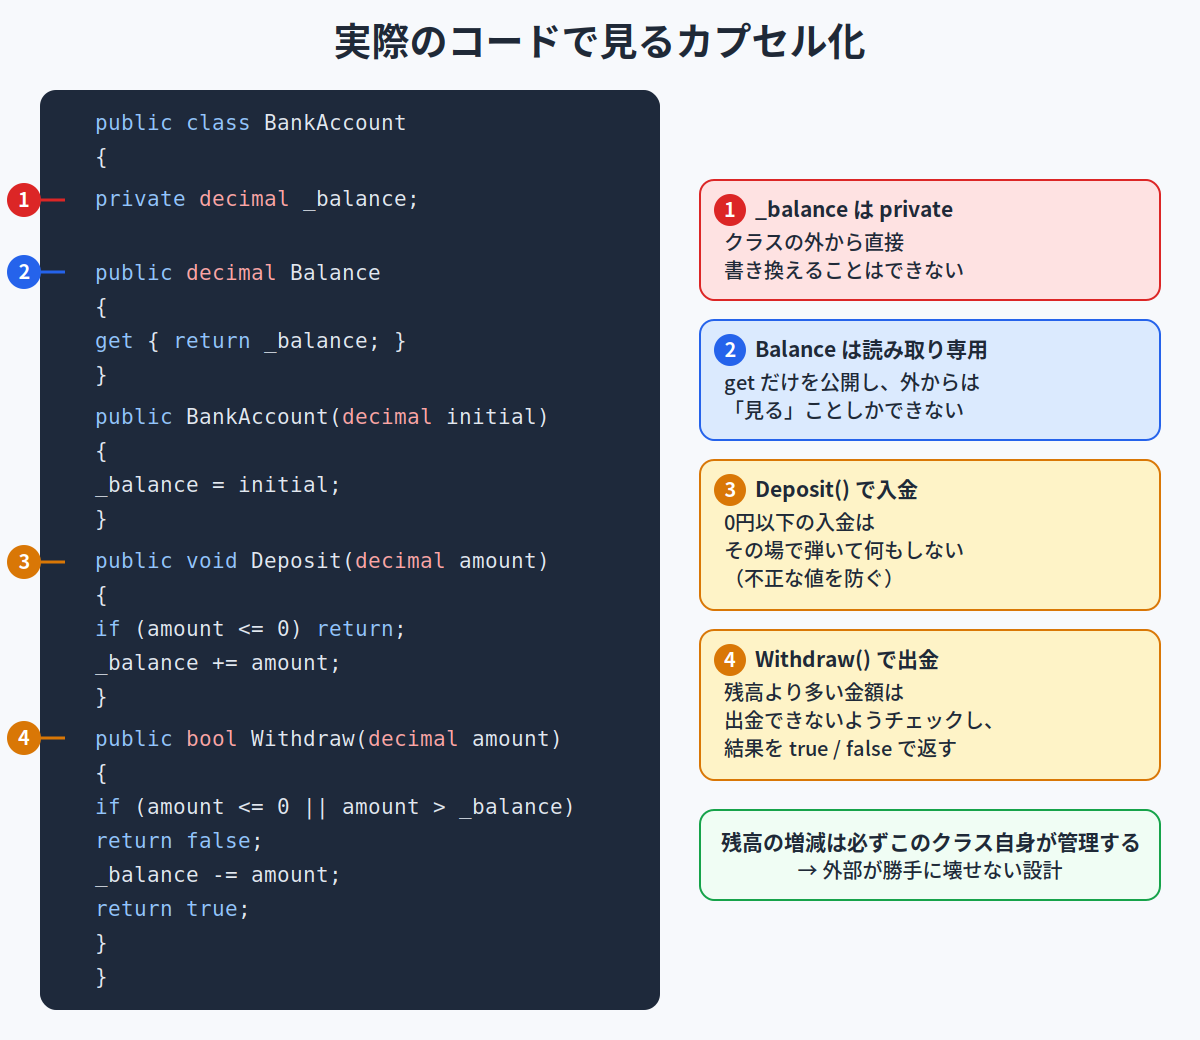Image resolution: width=1200 pixels, height=1040 pixels.
Task: Select "public void Deposit(decimal amount)" line
Action: pyautogui.click(x=322, y=561)
